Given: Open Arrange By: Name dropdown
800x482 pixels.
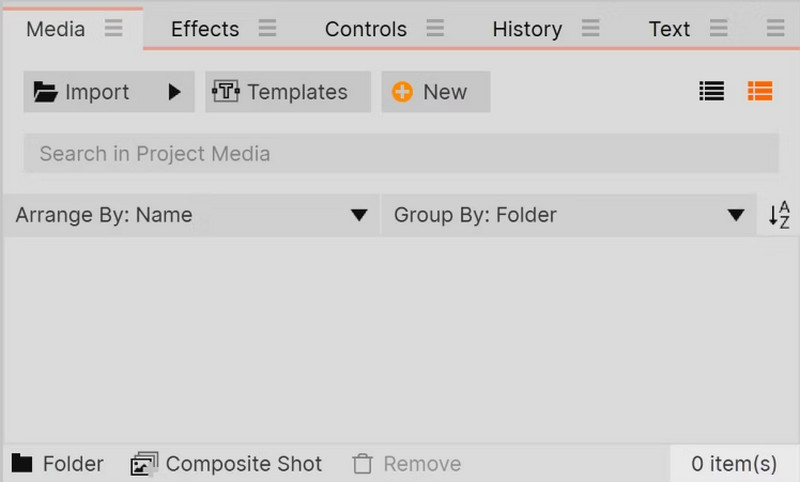Looking at the screenshot, I should (x=191, y=215).
